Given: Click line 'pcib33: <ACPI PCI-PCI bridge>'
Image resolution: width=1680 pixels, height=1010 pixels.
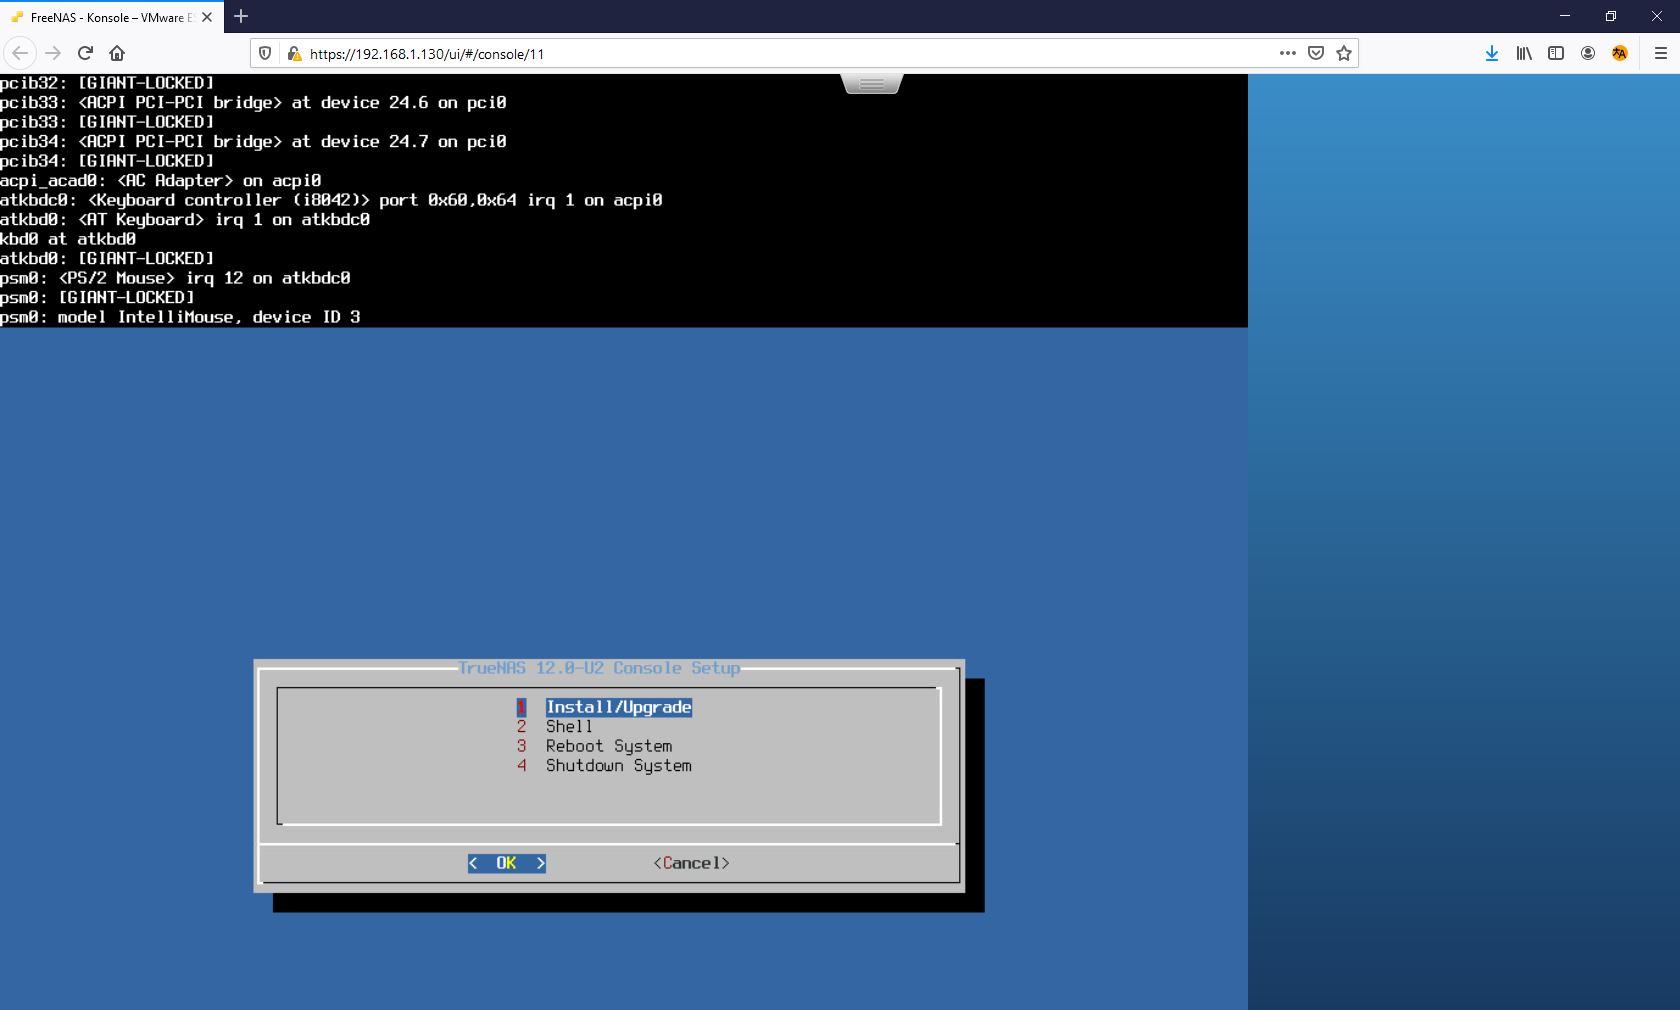Looking at the screenshot, I should tap(253, 102).
